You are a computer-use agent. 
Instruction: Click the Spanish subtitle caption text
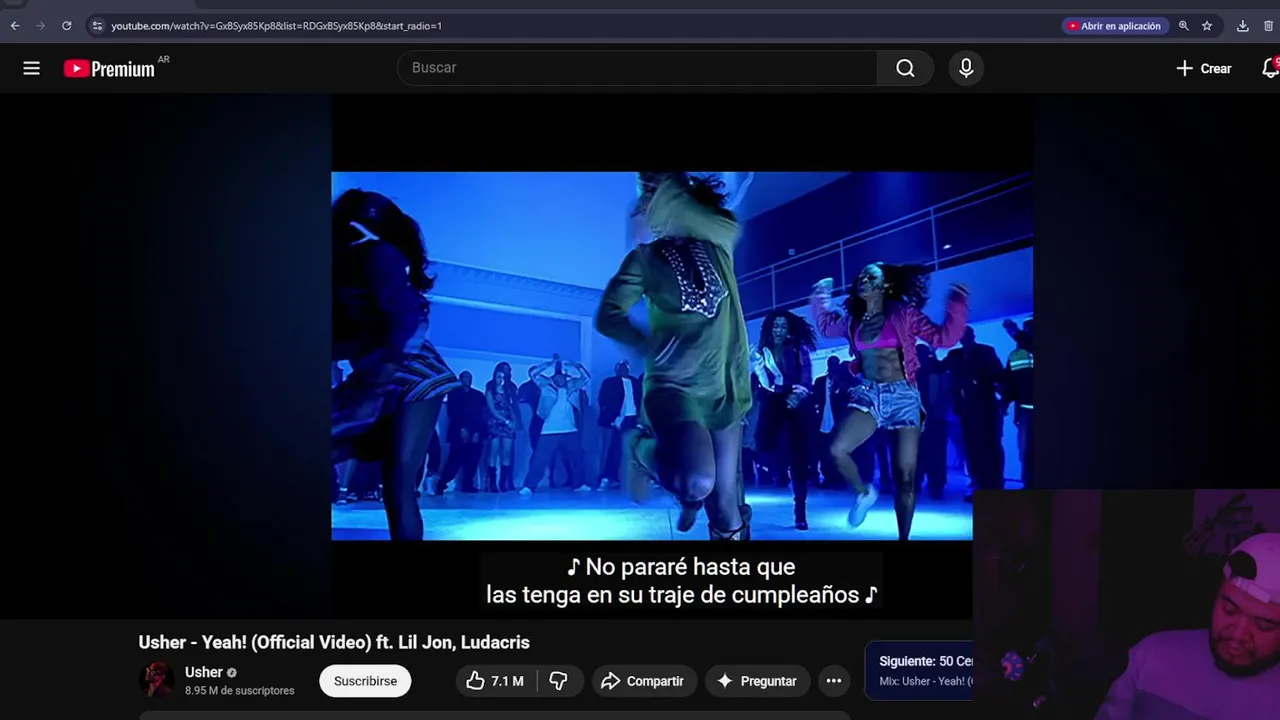click(x=681, y=581)
